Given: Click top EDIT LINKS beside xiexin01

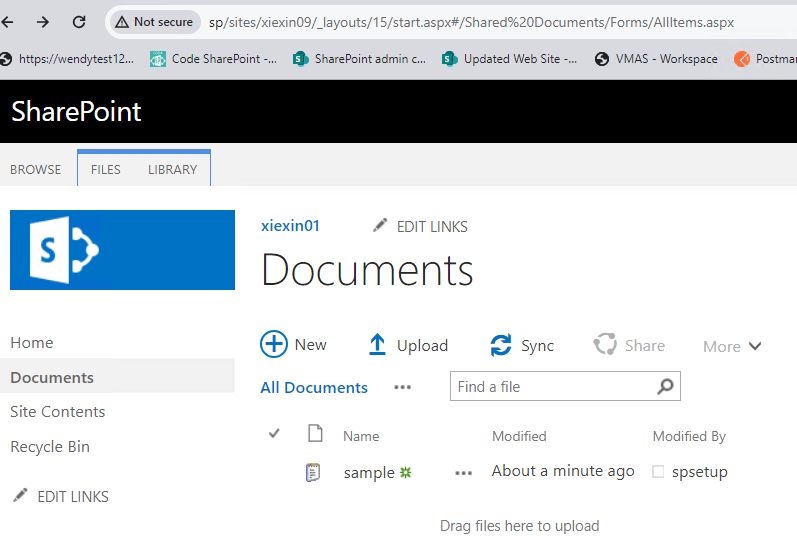Looking at the screenshot, I should [432, 227].
